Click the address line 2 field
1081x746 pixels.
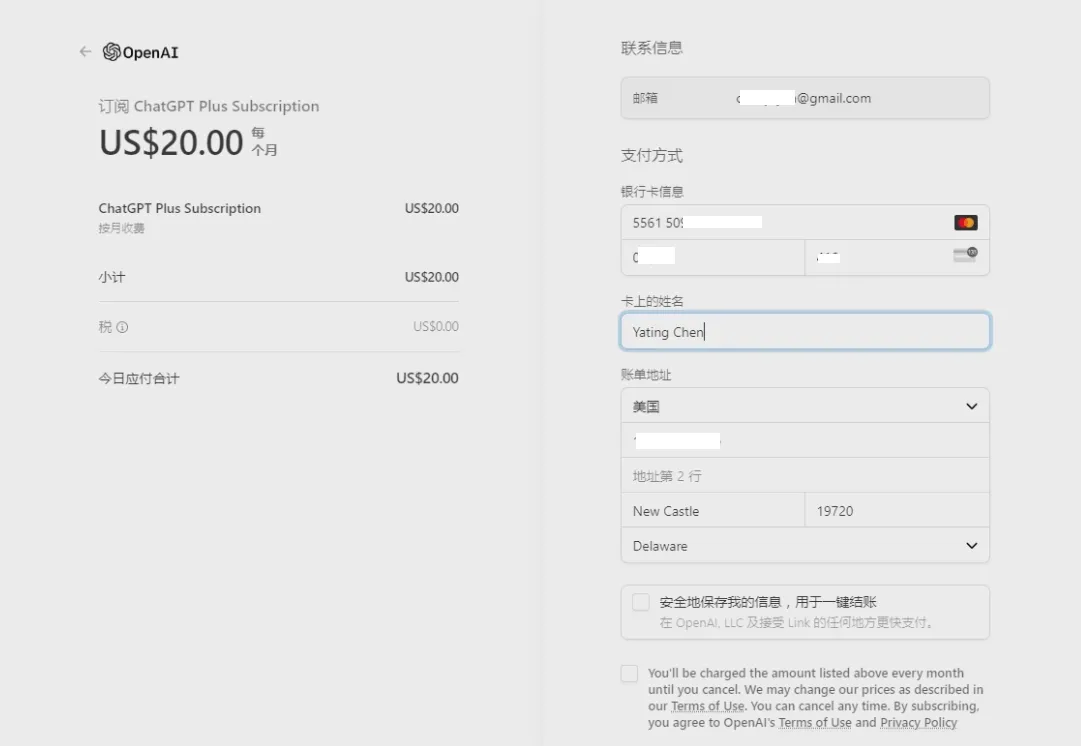tap(805, 476)
